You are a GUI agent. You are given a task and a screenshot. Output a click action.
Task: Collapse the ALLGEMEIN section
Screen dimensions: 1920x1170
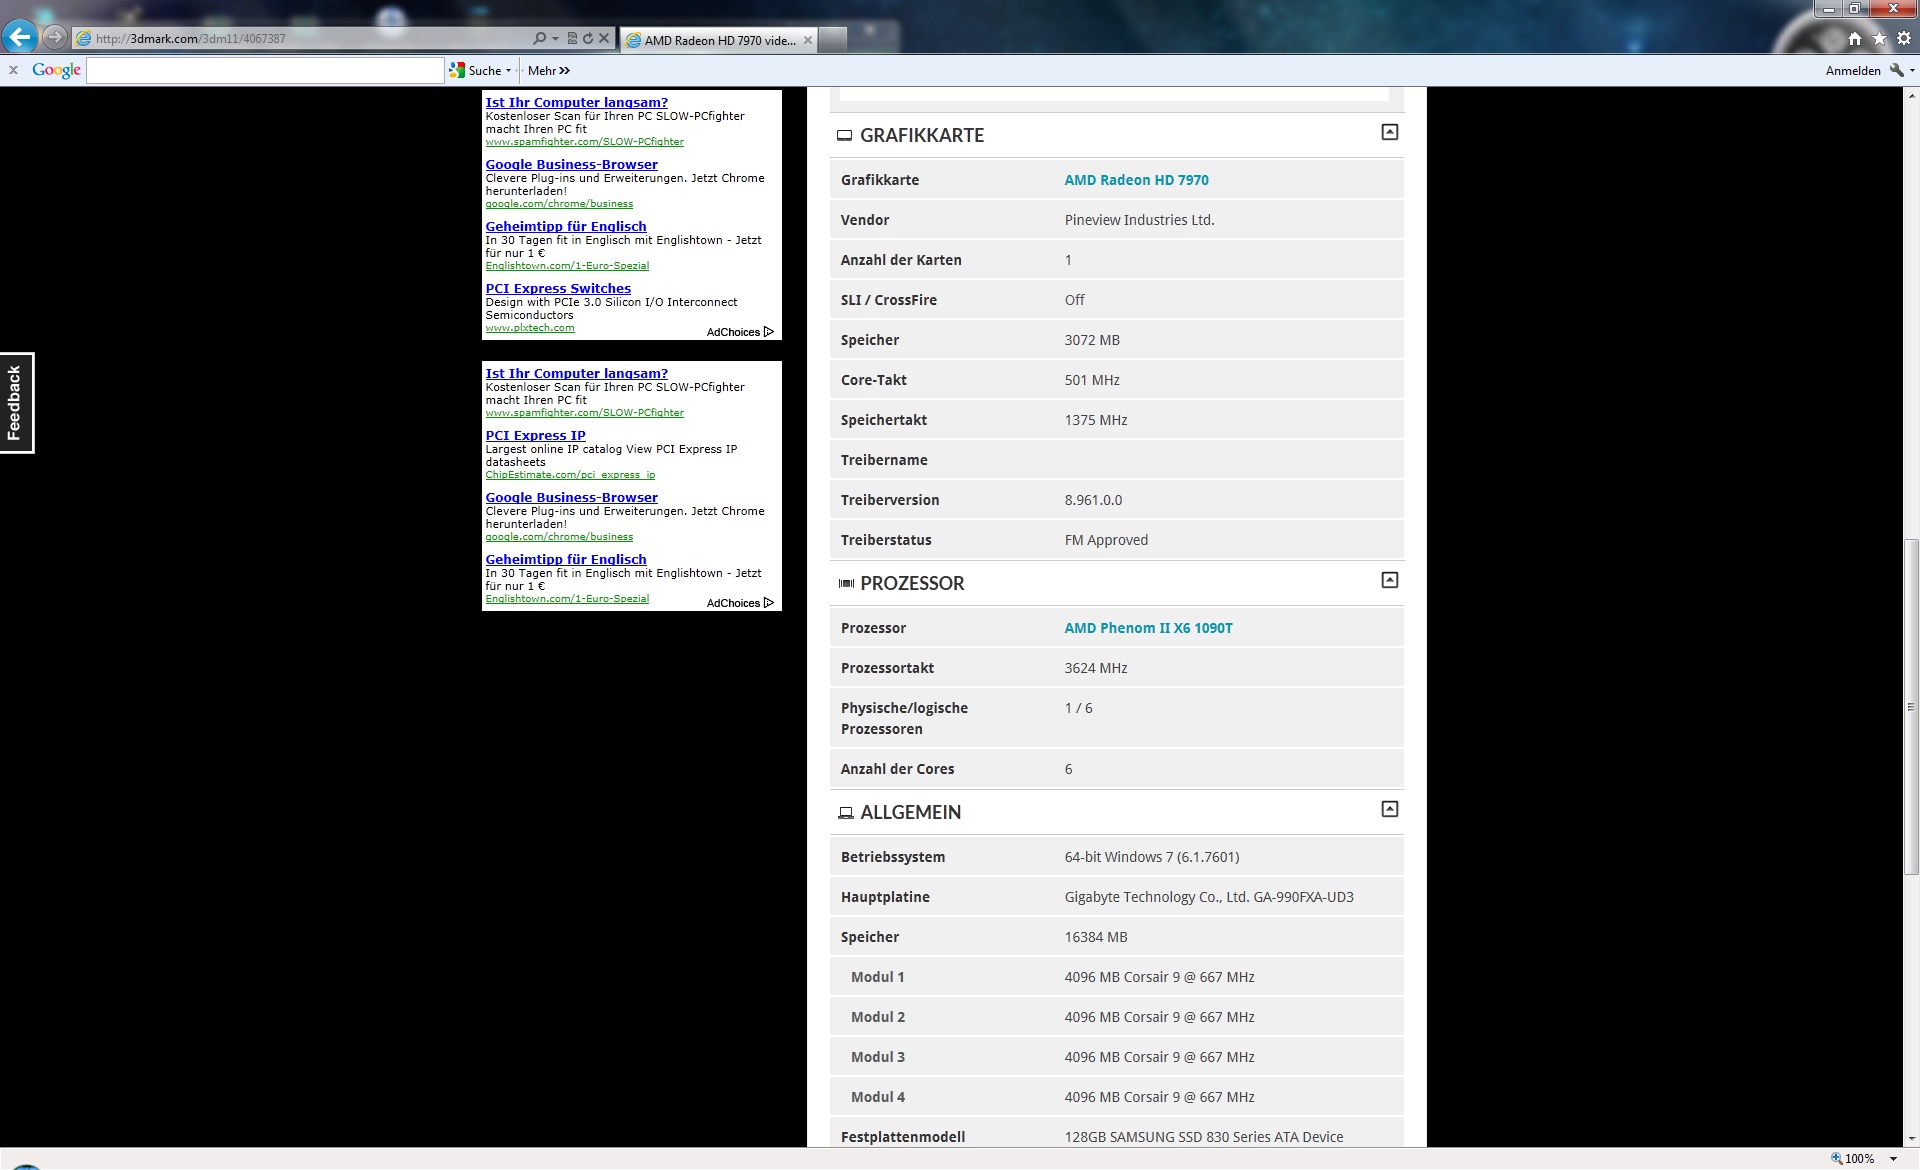pos(1389,809)
